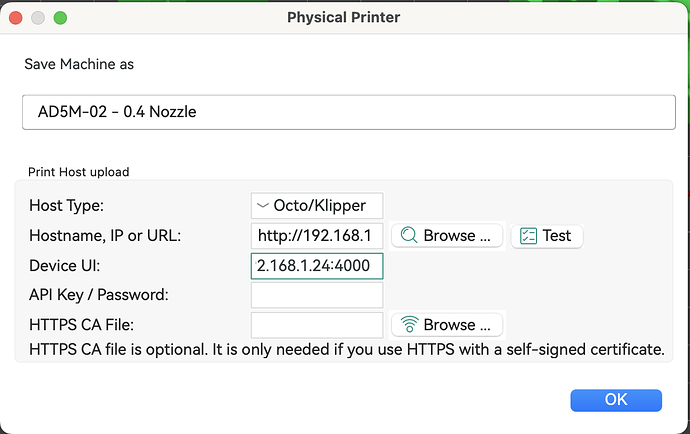The height and width of the screenshot is (434, 690).
Task: Click the magnifier icon on hostname Browse
Action: click(x=408, y=236)
